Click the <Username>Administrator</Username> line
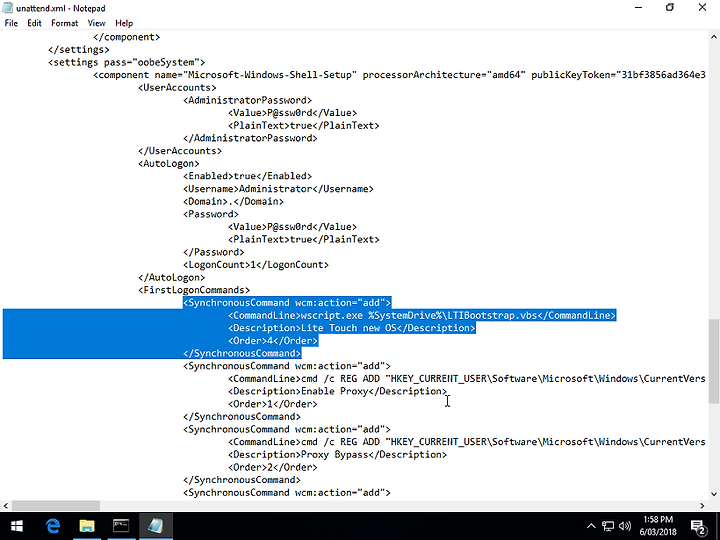Screen dimensions: 720x540 [x=278, y=189]
